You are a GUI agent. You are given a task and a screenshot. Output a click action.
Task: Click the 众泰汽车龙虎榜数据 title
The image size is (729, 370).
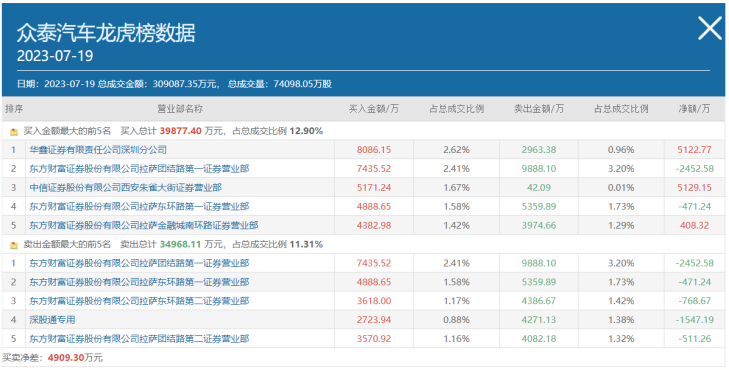pos(106,33)
